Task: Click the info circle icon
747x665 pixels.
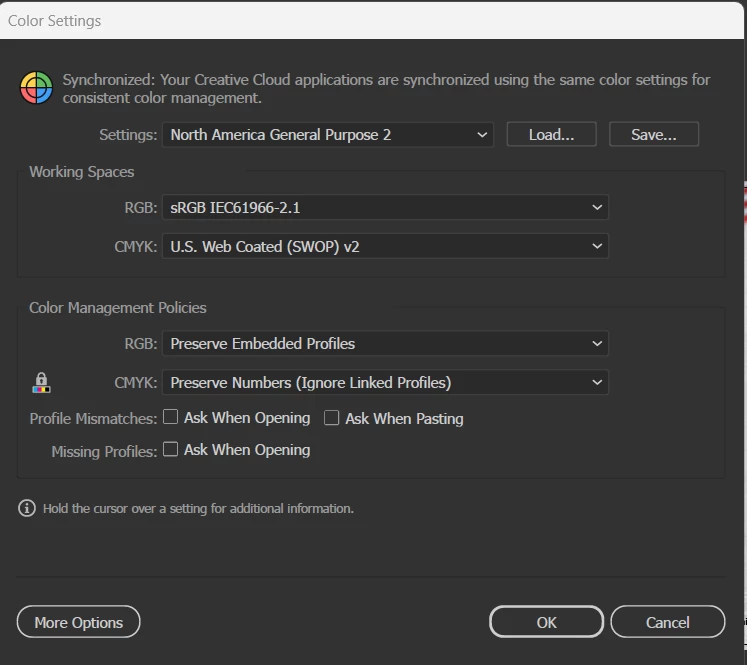Action: 27,508
